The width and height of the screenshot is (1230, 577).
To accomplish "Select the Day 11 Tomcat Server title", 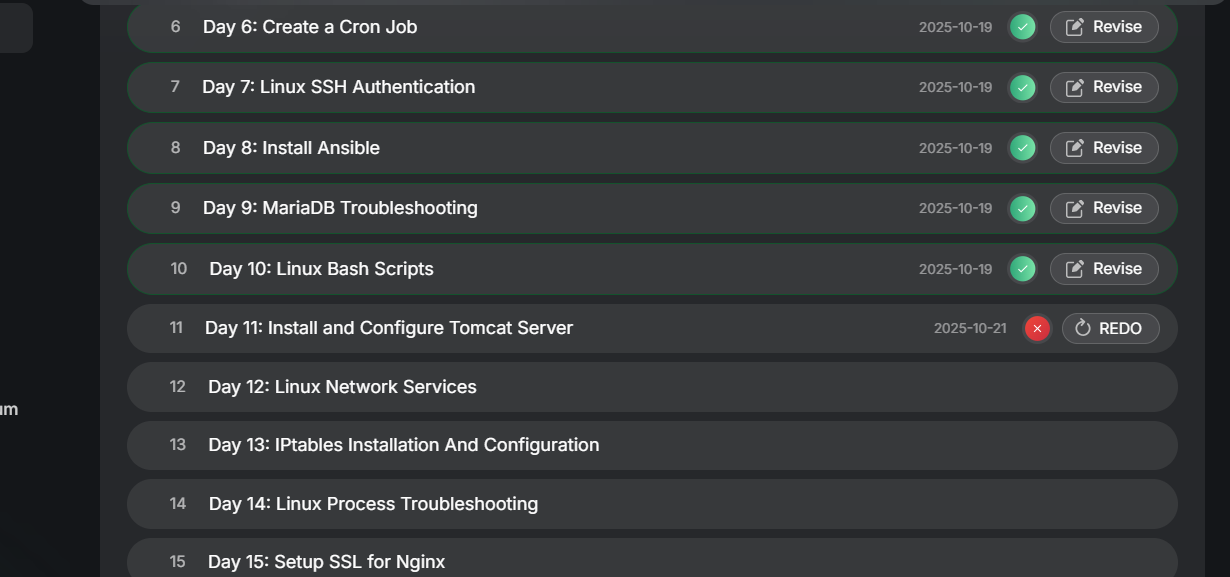I will point(388,328).
